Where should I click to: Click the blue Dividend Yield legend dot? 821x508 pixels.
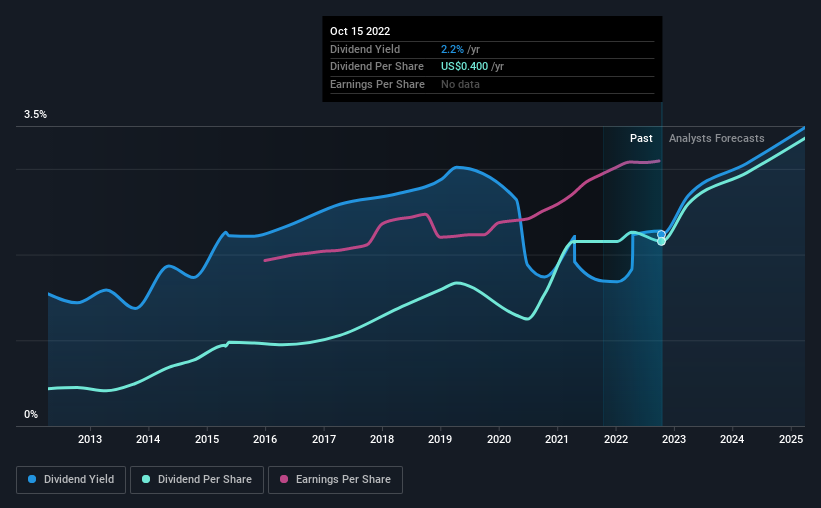[x=32, y=479]
